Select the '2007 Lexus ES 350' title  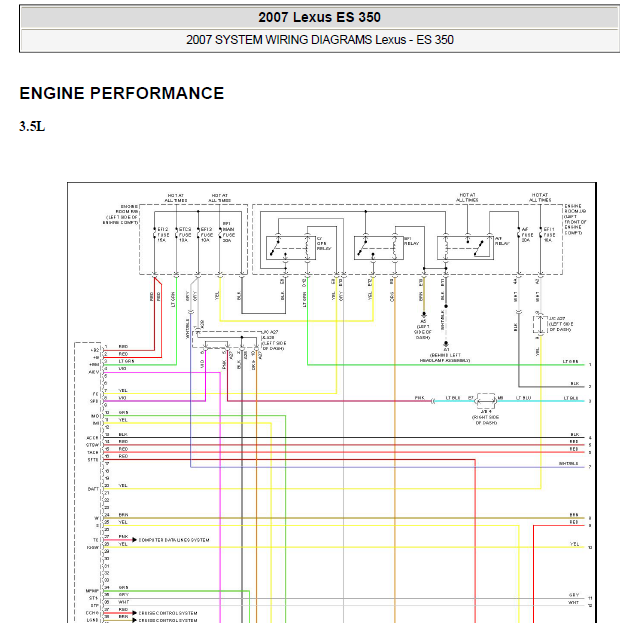(319, 17)
